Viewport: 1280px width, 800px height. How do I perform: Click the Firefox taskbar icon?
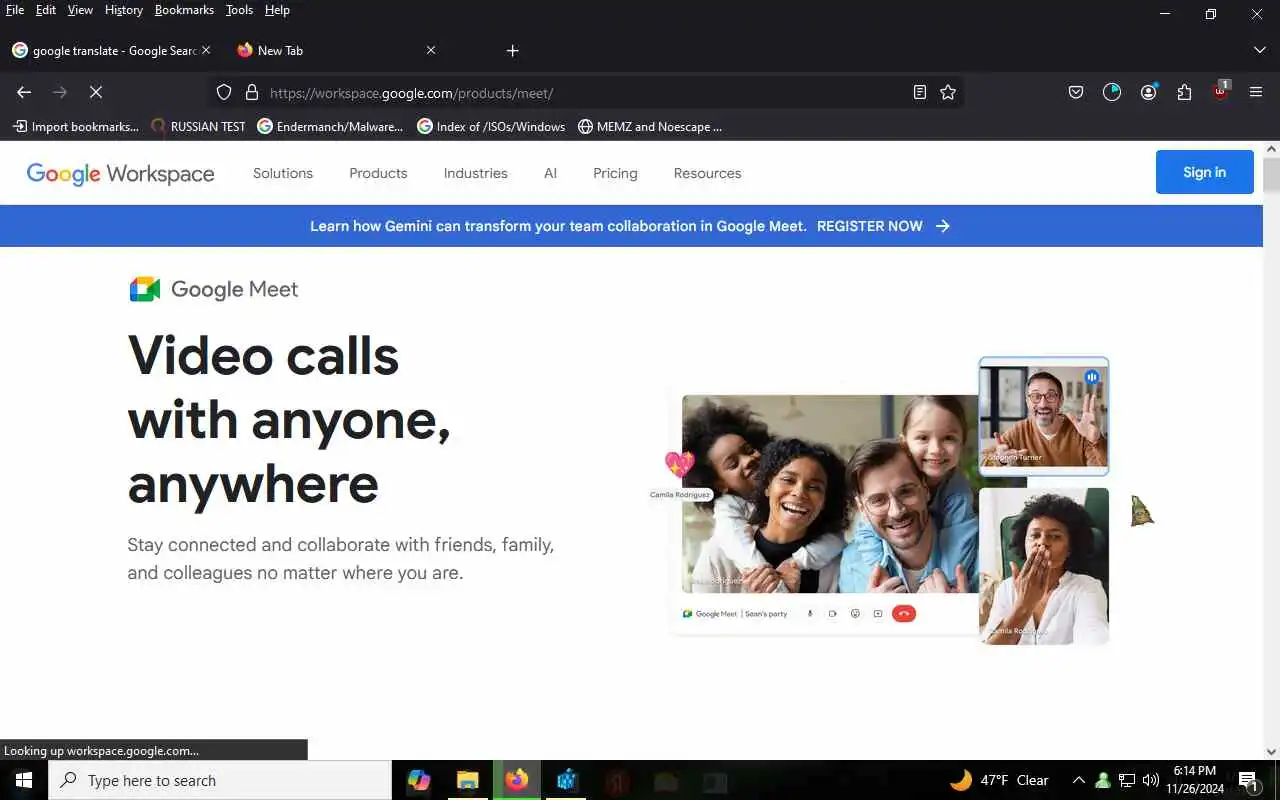(x=517, y=780)
